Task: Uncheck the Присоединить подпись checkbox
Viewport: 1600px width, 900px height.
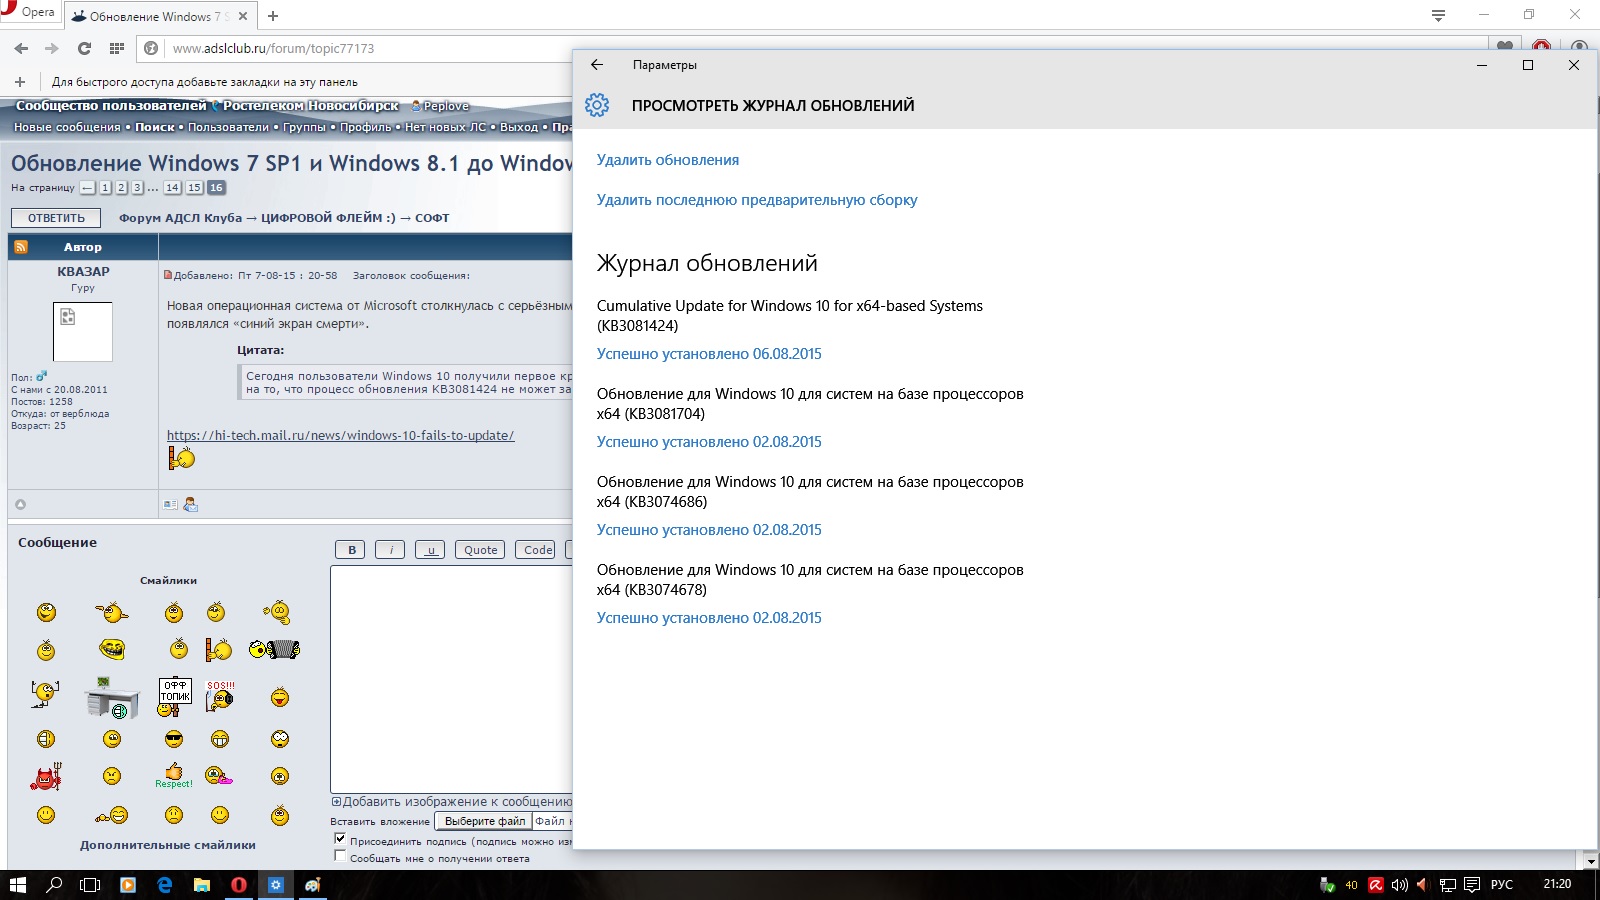Action: 340,839
